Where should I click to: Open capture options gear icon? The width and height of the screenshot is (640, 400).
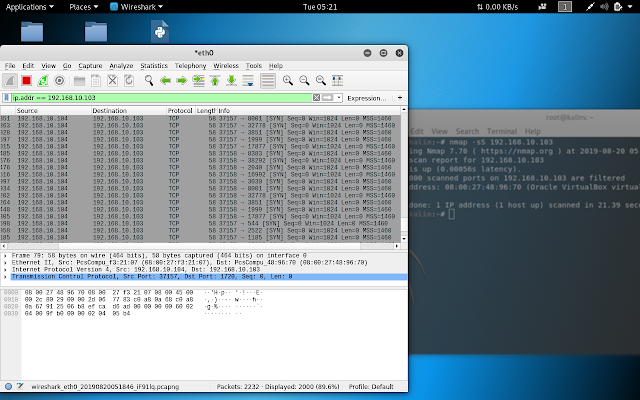click(60, 80)
